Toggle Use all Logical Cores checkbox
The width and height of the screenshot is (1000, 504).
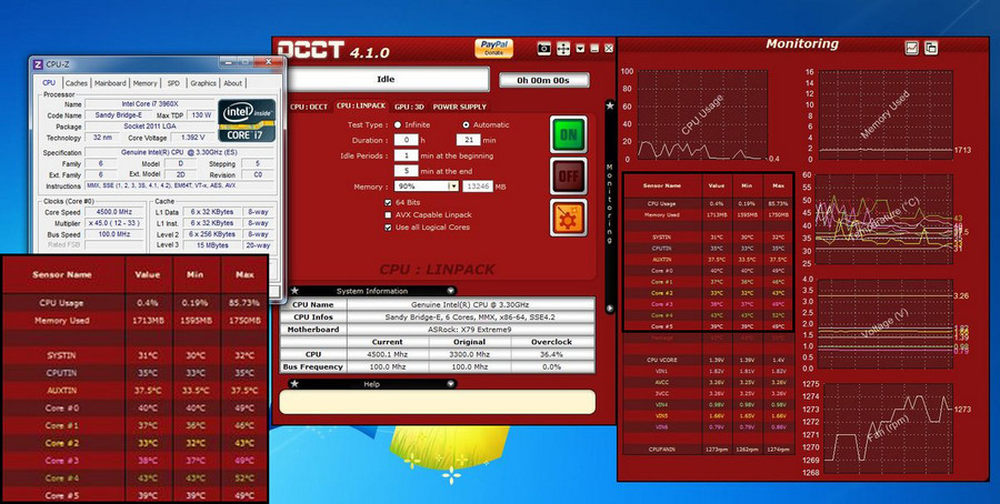[388, 228]
